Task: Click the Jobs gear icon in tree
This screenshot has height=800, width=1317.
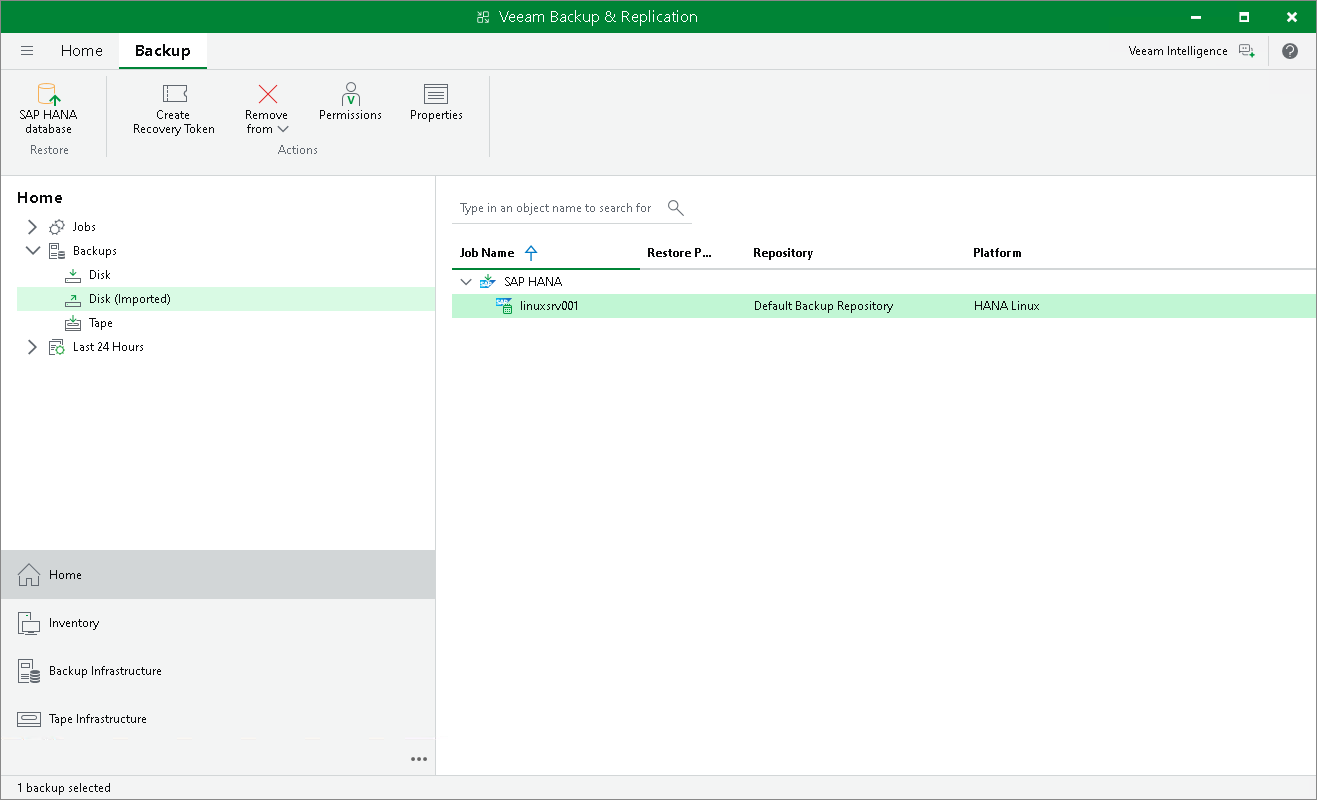Action: 57,227
